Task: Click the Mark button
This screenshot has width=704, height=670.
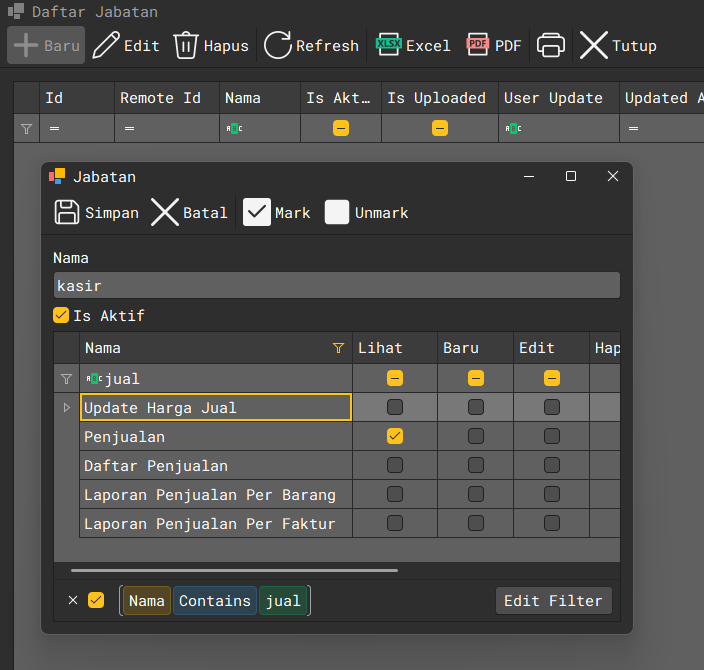Action: pos(257,212)
